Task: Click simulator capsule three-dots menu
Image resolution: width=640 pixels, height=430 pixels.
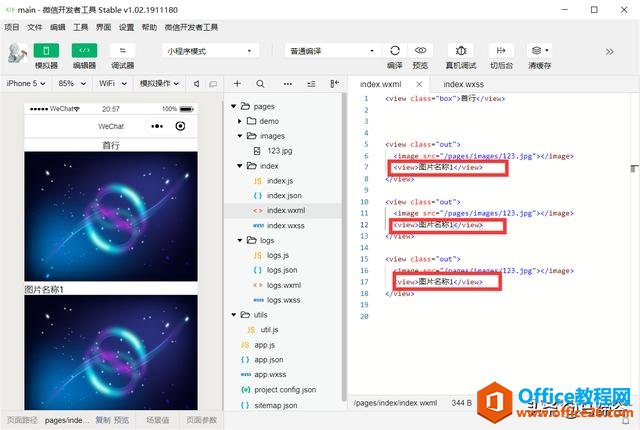Action: click(157, 126)
